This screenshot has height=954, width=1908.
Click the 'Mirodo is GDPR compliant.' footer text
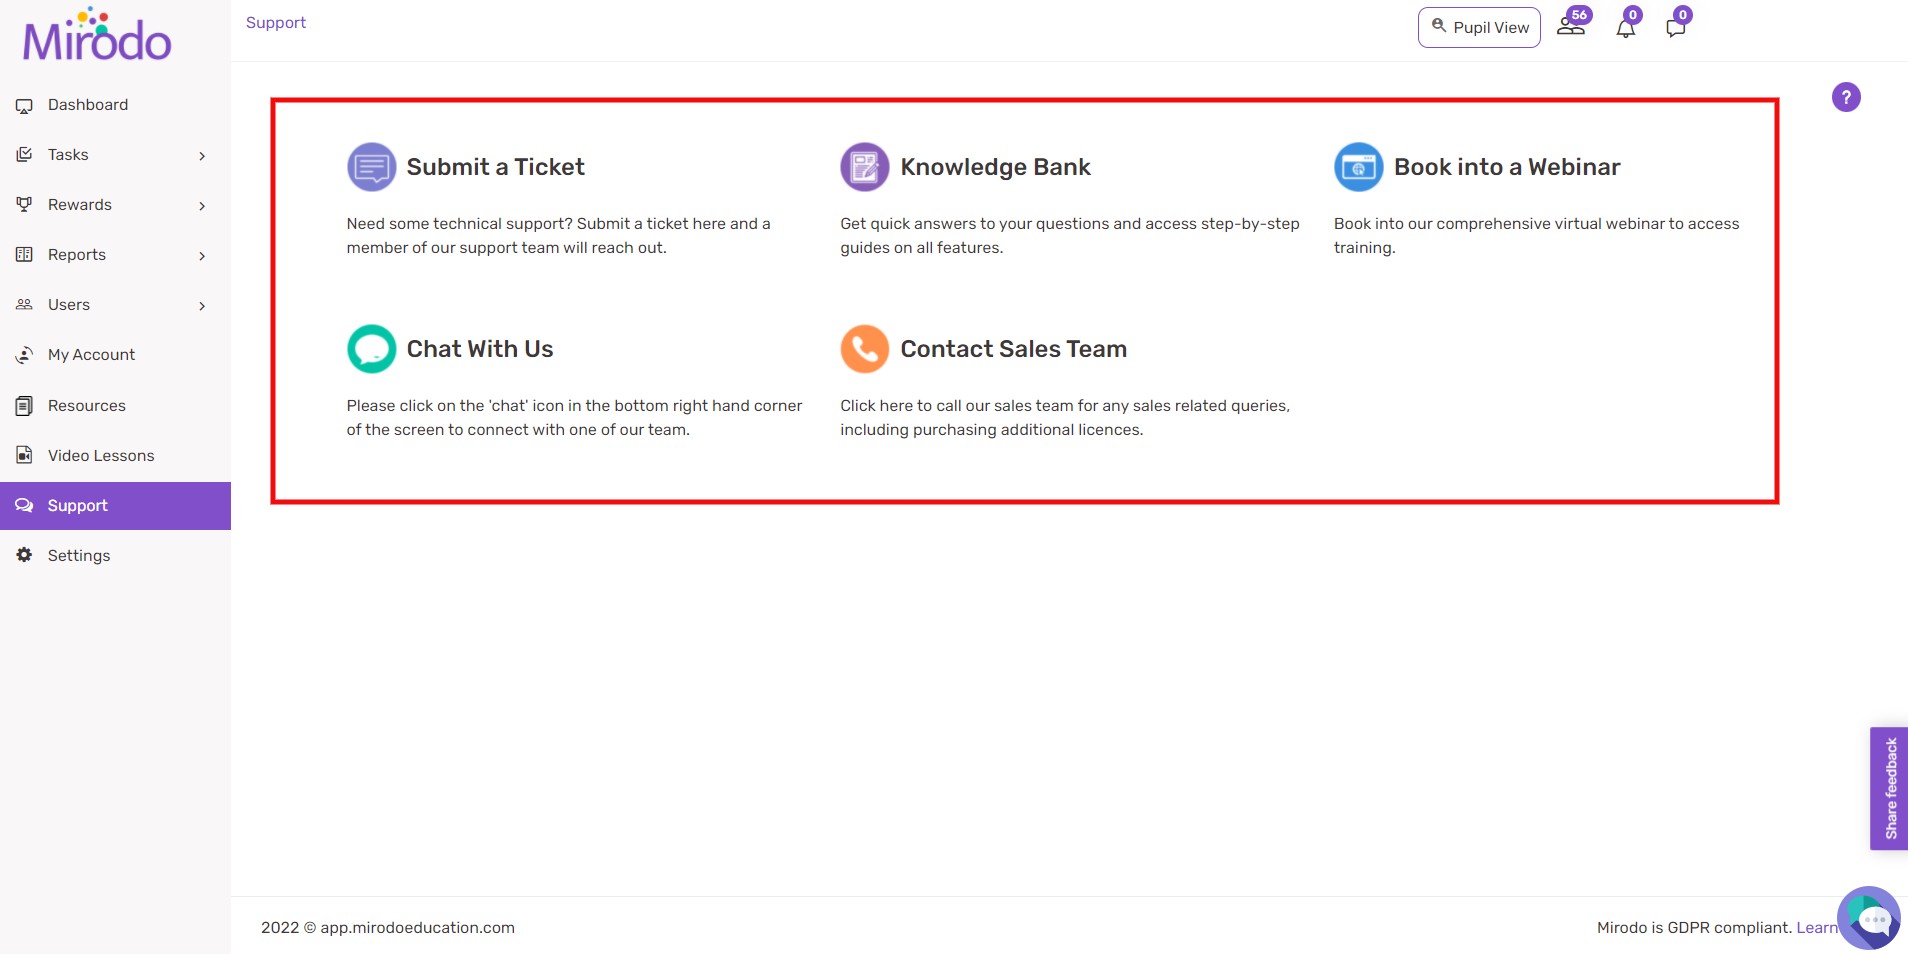[1694, 927]
